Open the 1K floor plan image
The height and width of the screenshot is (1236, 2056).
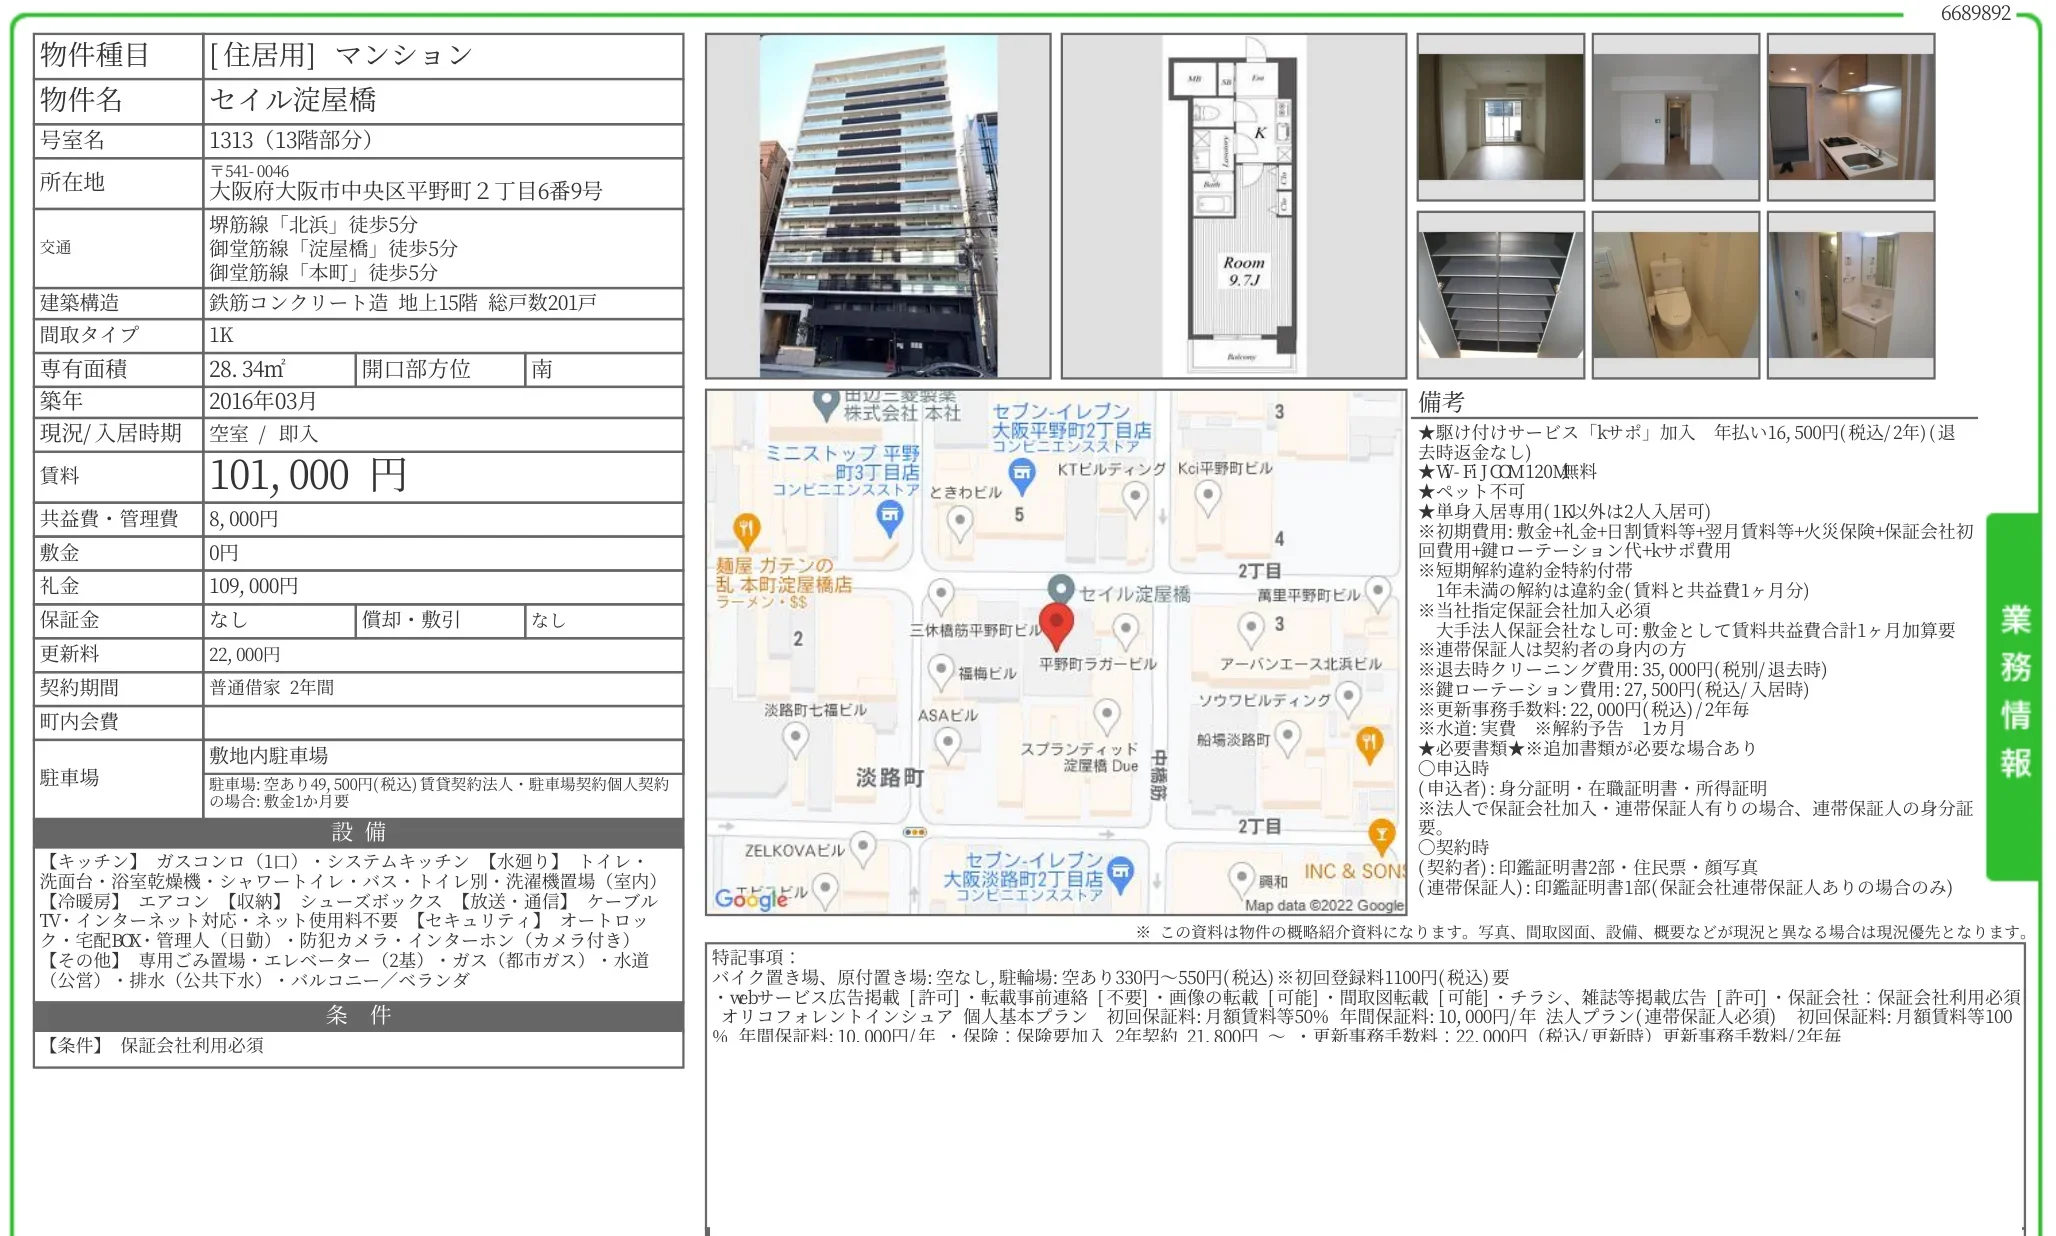pyautogui.click(x=1233, y=206)
